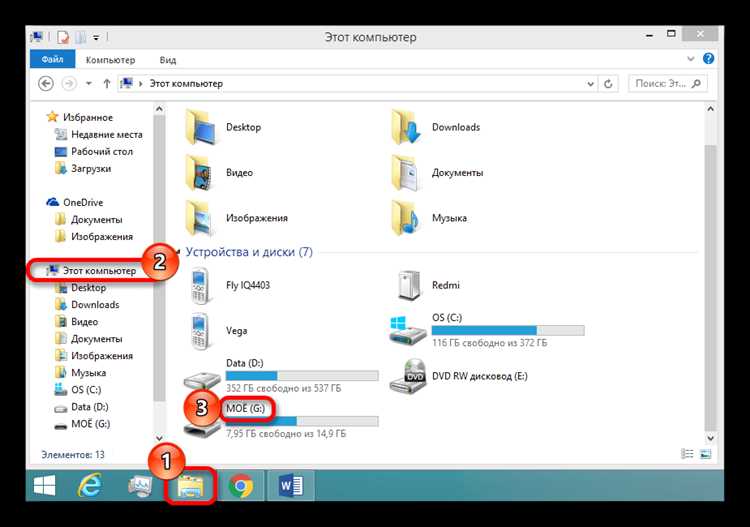Open Google Chrome from the taskbar

point(241,486)
